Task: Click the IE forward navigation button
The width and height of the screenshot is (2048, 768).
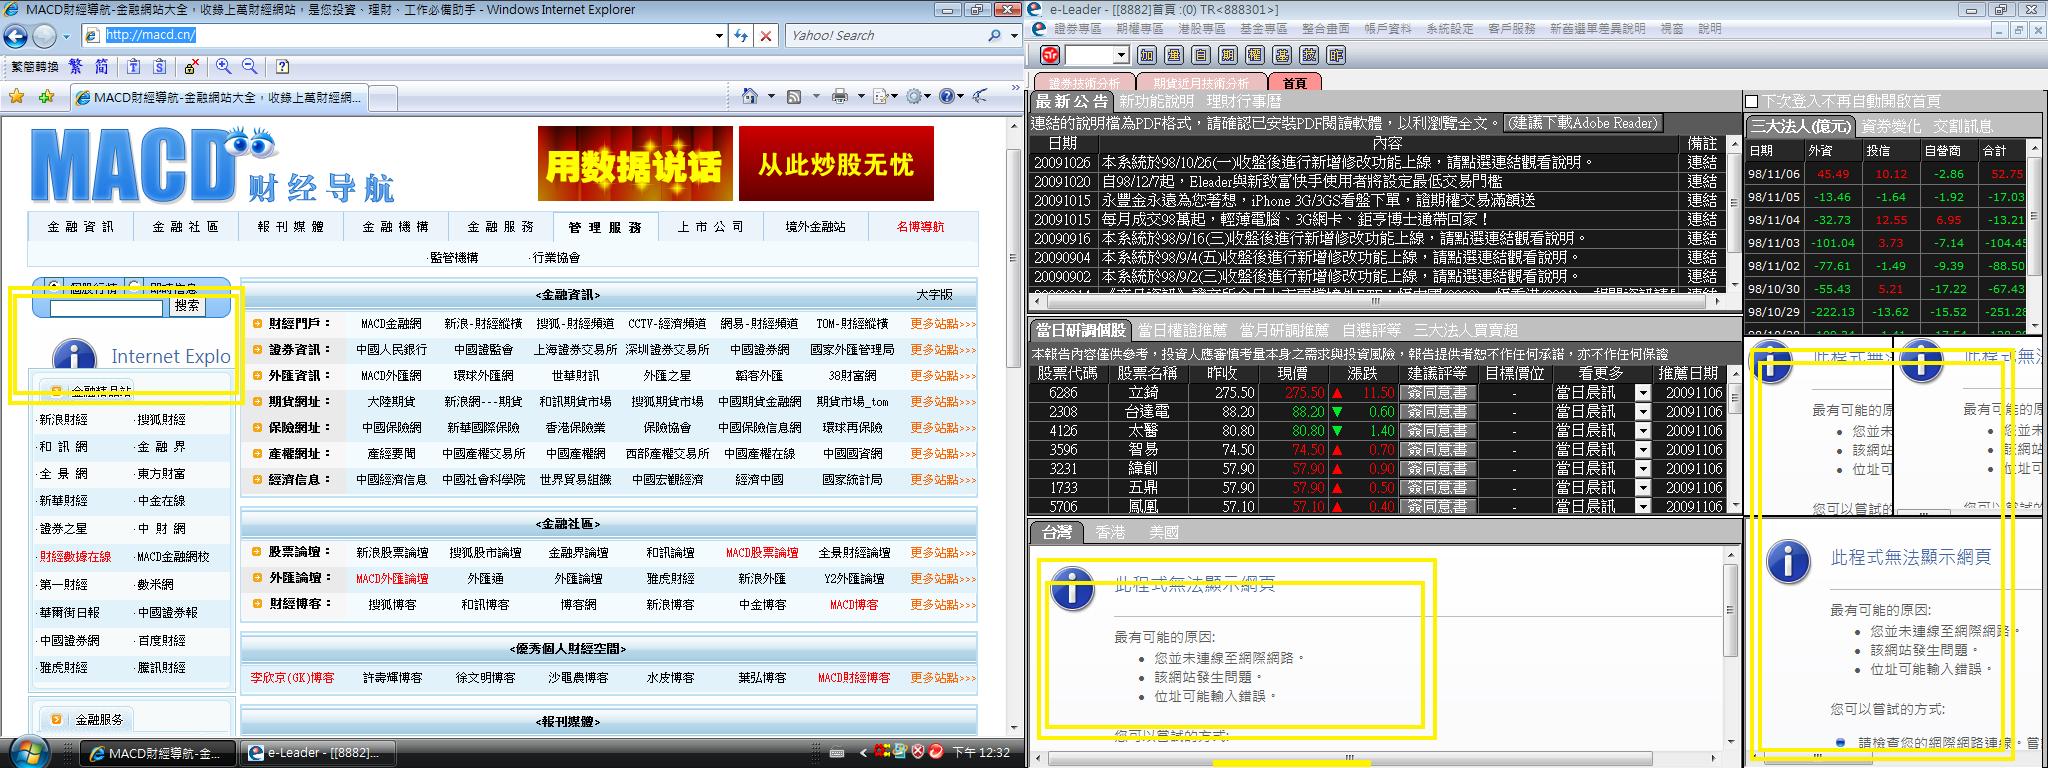Action: [44, 36]
